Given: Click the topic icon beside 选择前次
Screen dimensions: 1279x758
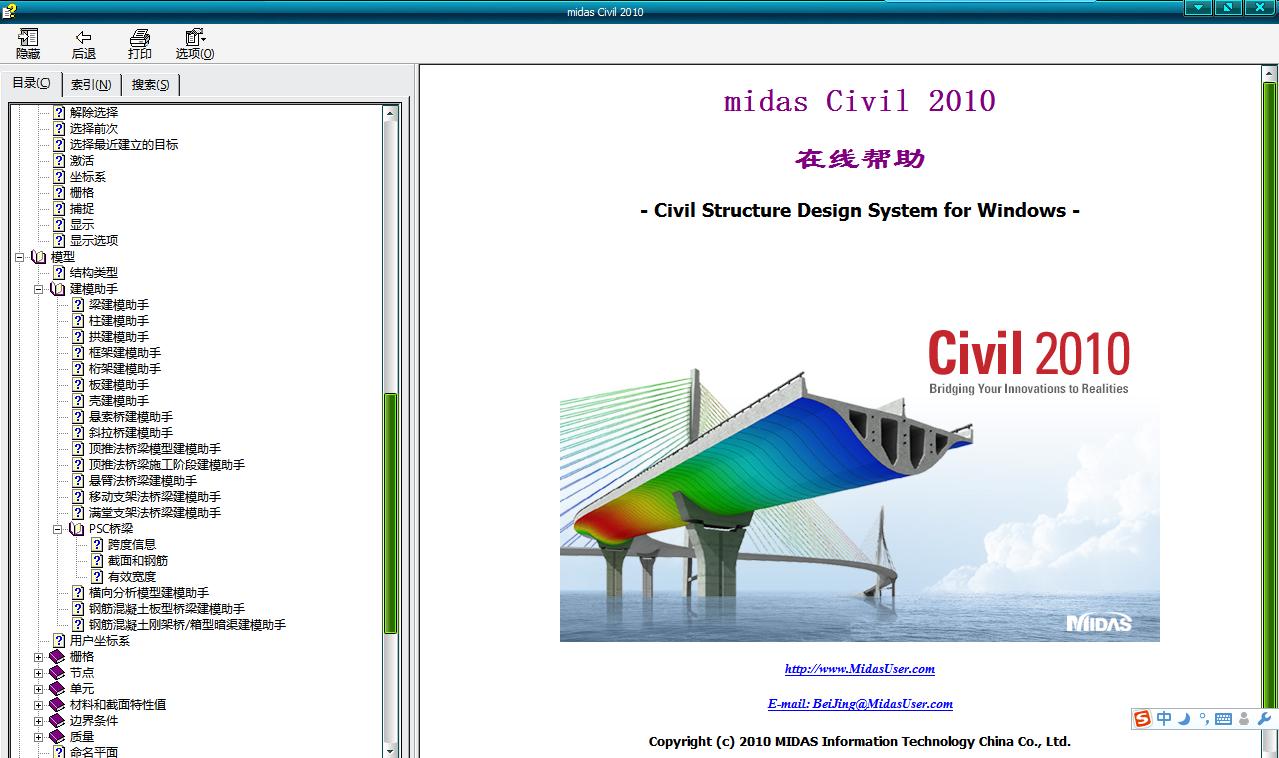Looking at the screenshot, I should pos(59,129).
